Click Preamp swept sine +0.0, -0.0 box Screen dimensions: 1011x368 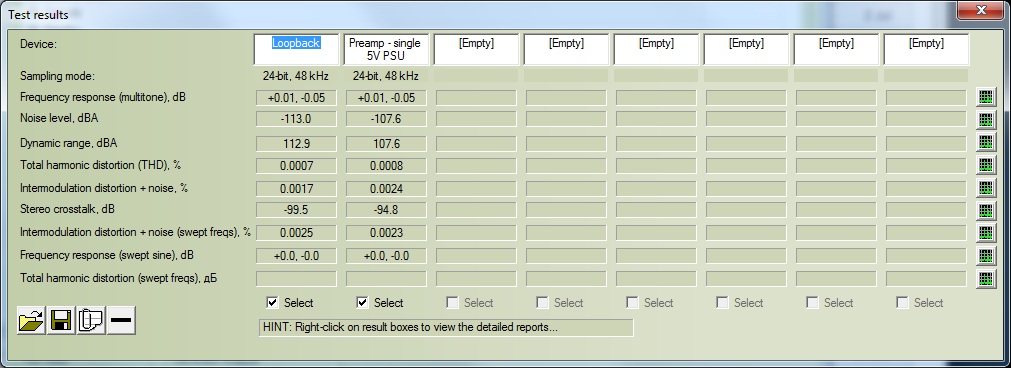click(x=386, y=256)
